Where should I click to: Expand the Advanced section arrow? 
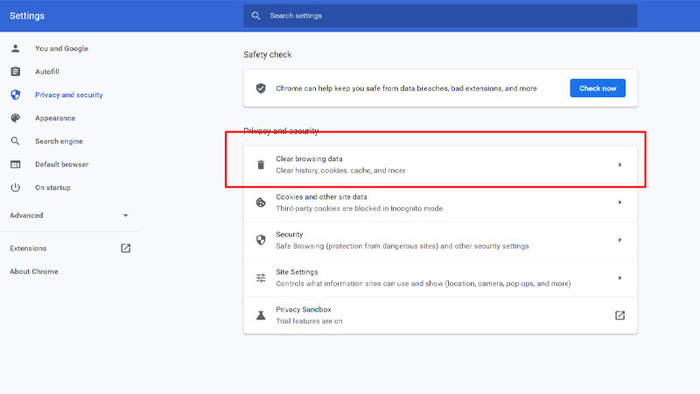click(x=125, y=215)
